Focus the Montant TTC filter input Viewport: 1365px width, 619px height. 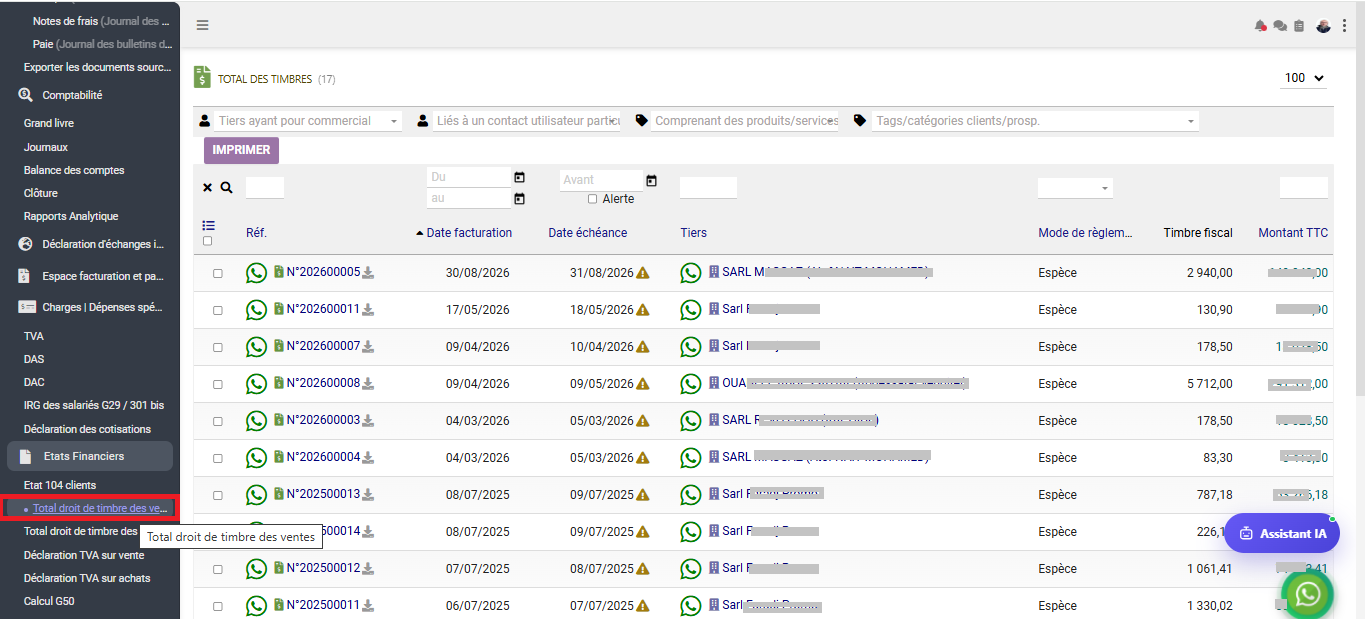1304,187
